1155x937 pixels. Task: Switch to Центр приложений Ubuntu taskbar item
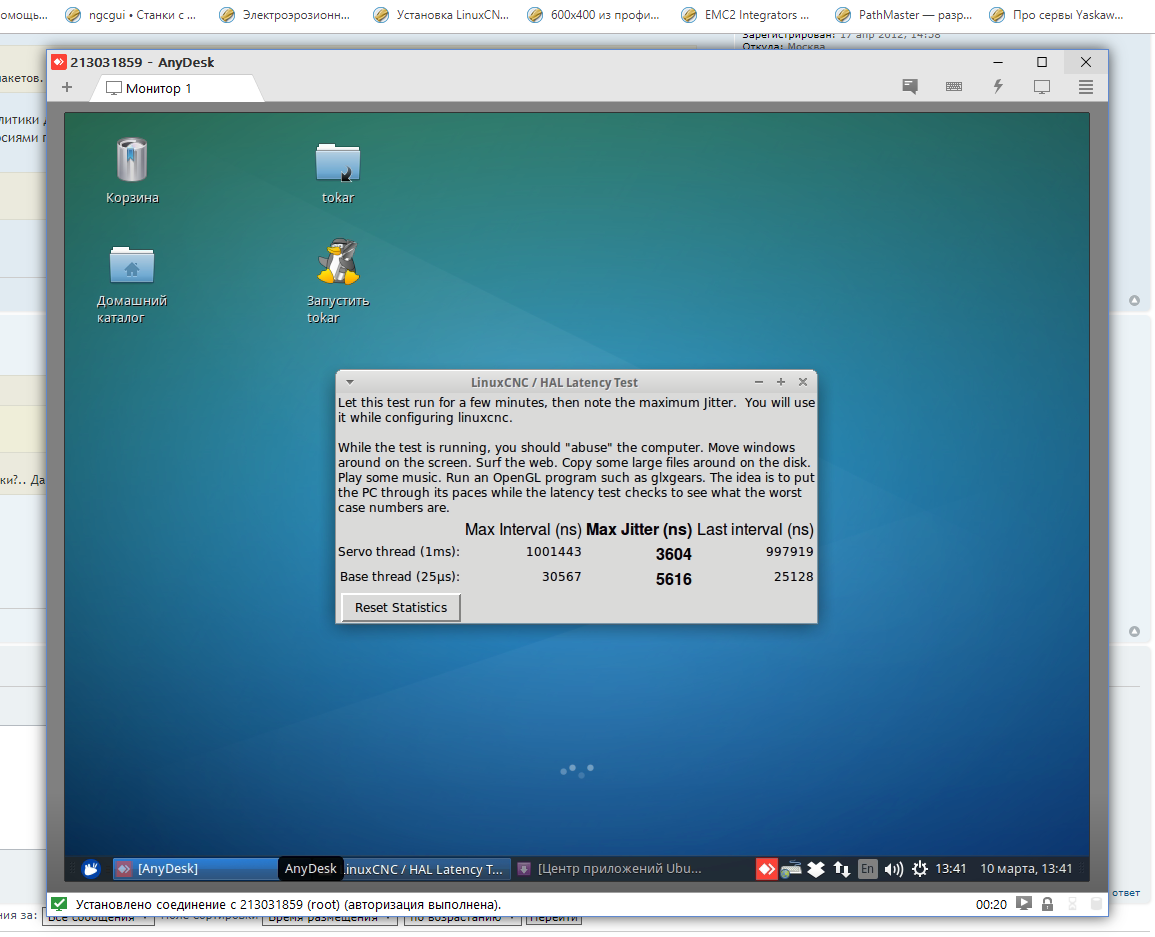(x=611, y=869)
